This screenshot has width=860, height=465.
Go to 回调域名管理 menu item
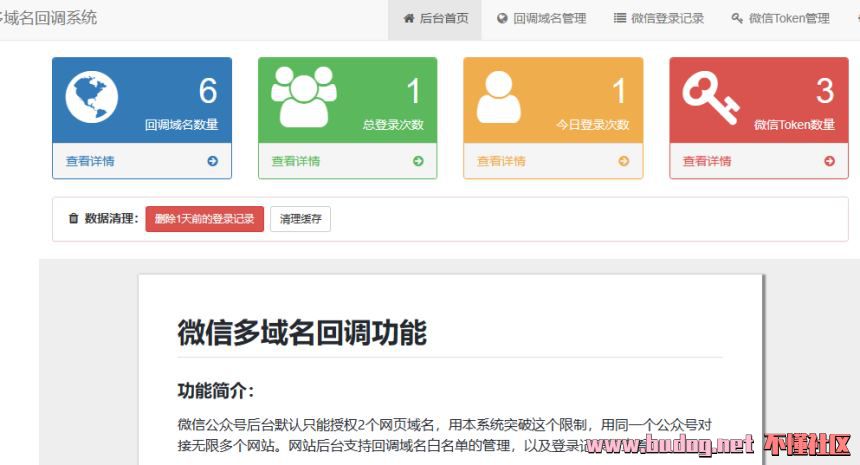coord(541,18)
